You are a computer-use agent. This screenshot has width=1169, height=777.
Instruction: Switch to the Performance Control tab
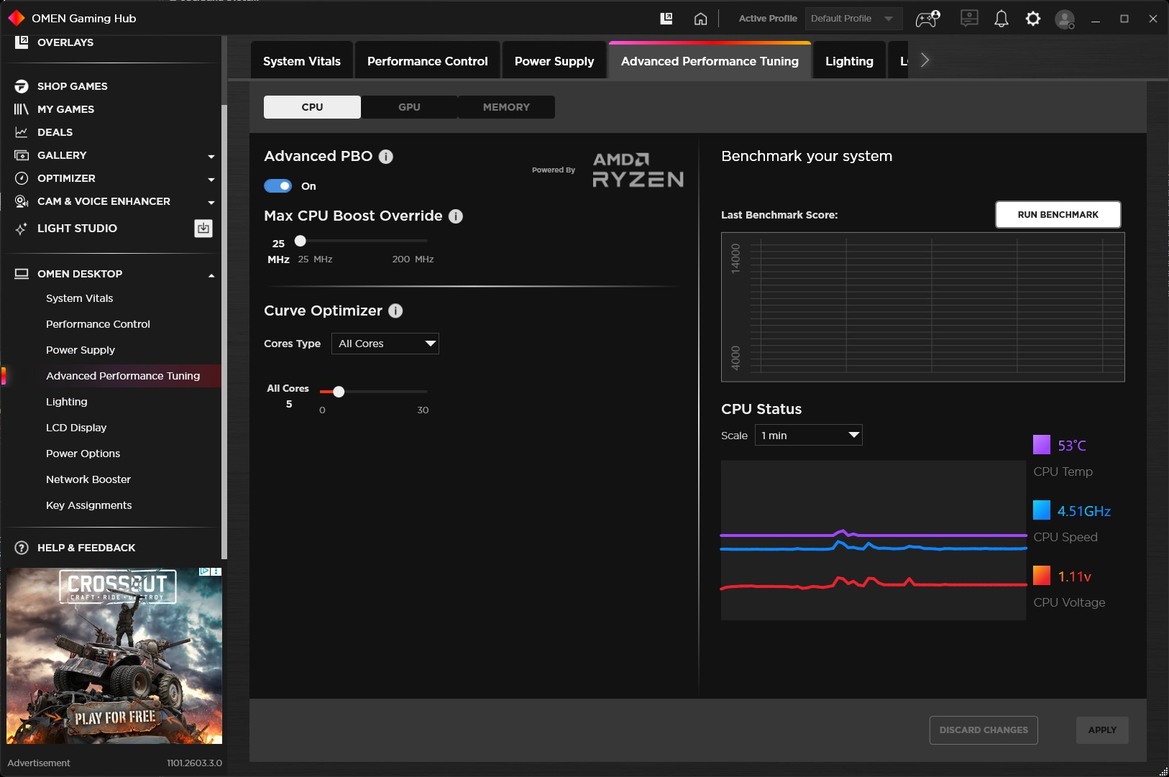click(x=427, y=61)
